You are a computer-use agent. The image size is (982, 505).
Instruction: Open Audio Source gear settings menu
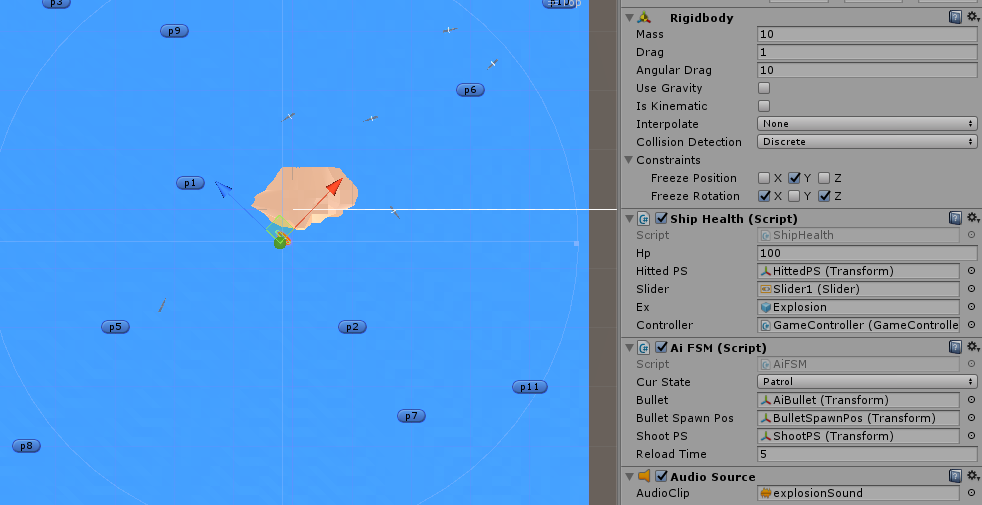[973, 476]
